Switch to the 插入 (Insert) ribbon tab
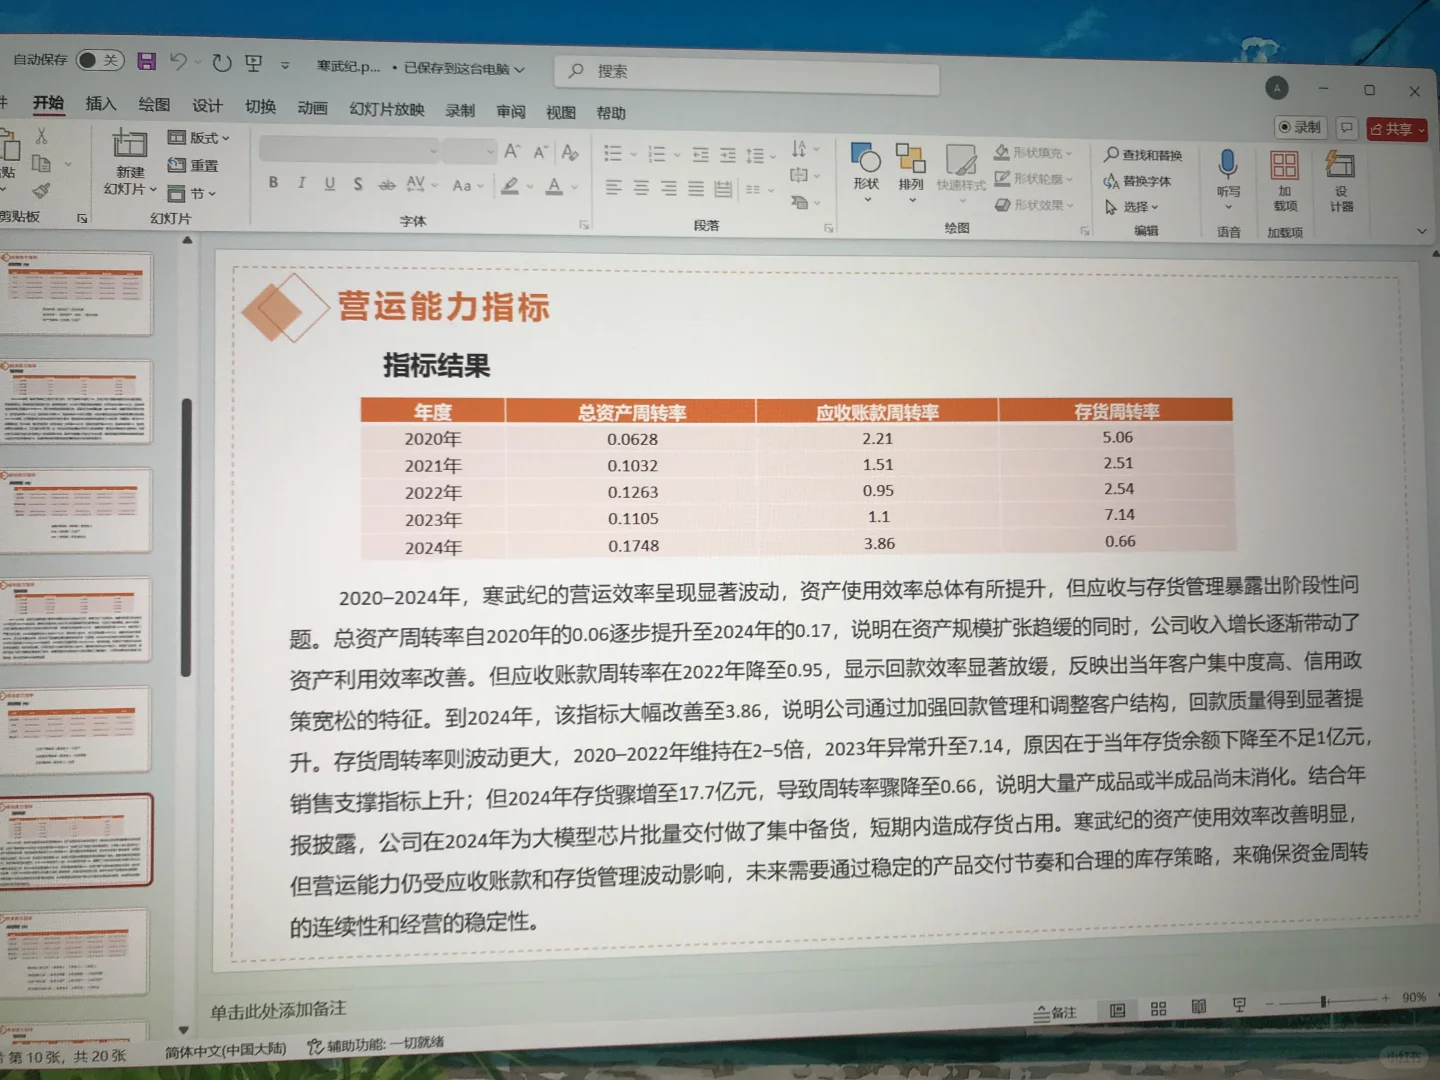The width and height of the screenshot is (1440, 1080). [x=100, y=104]
